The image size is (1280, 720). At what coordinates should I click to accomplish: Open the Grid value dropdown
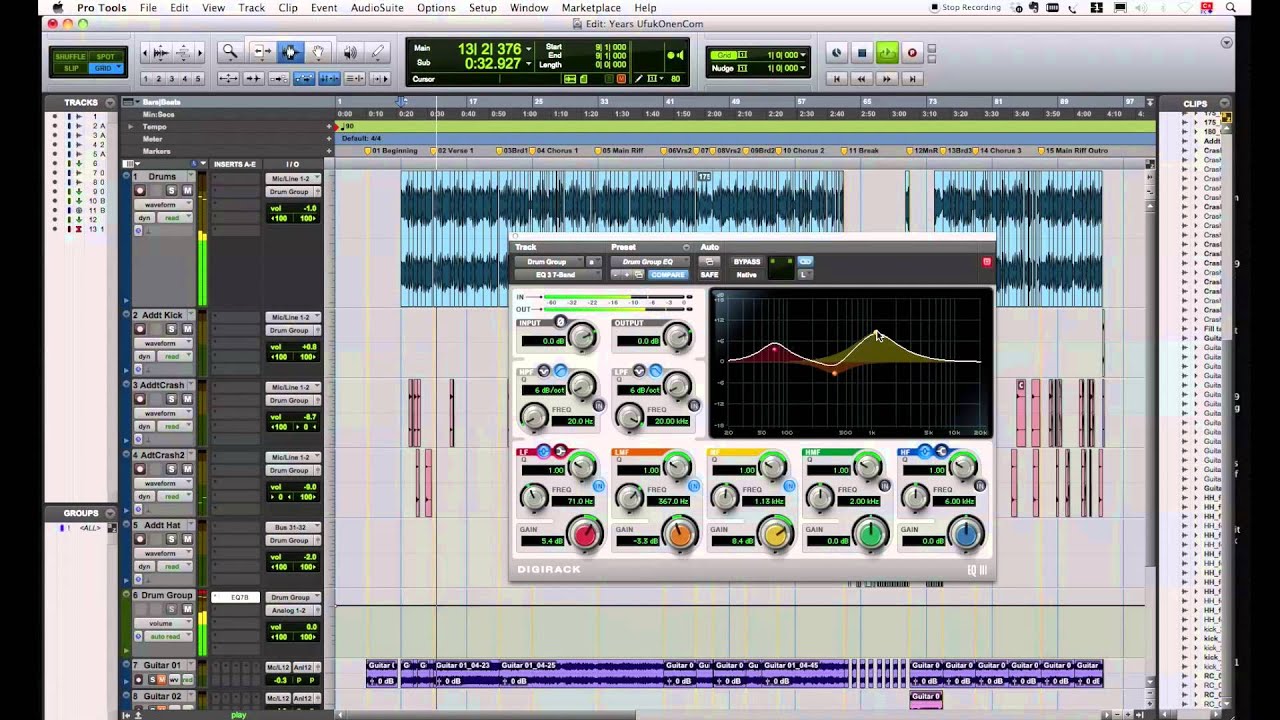tap(804, 55)
